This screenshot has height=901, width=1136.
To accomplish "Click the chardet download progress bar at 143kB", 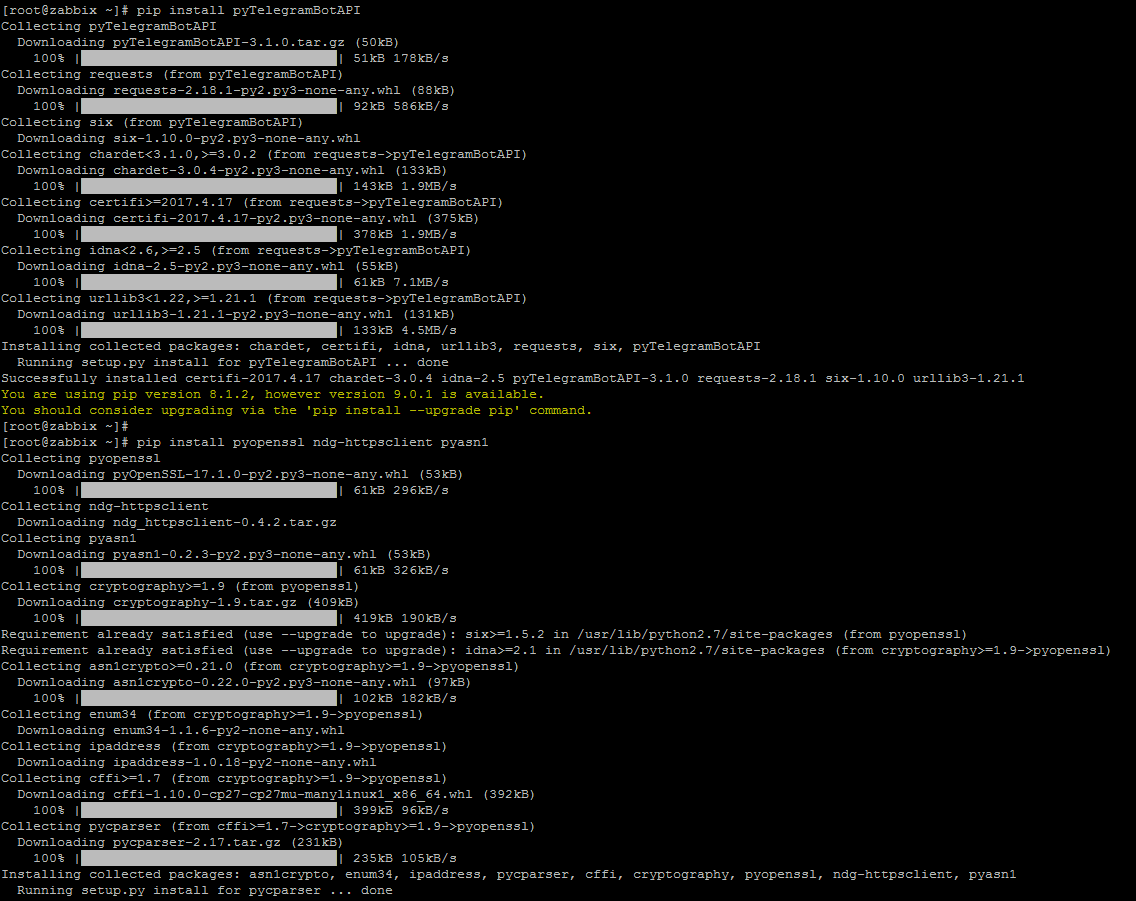I will click(x=209, y=186).
